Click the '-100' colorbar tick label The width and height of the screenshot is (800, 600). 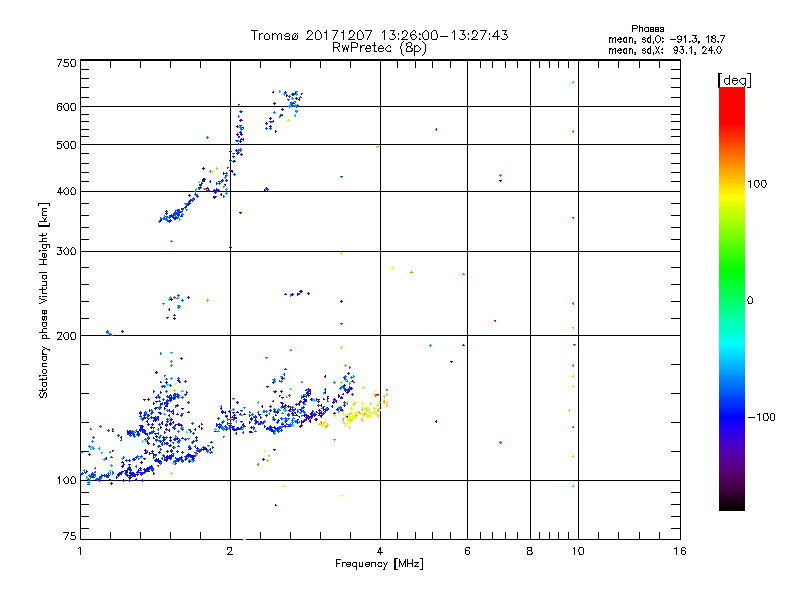click(761, 417)
